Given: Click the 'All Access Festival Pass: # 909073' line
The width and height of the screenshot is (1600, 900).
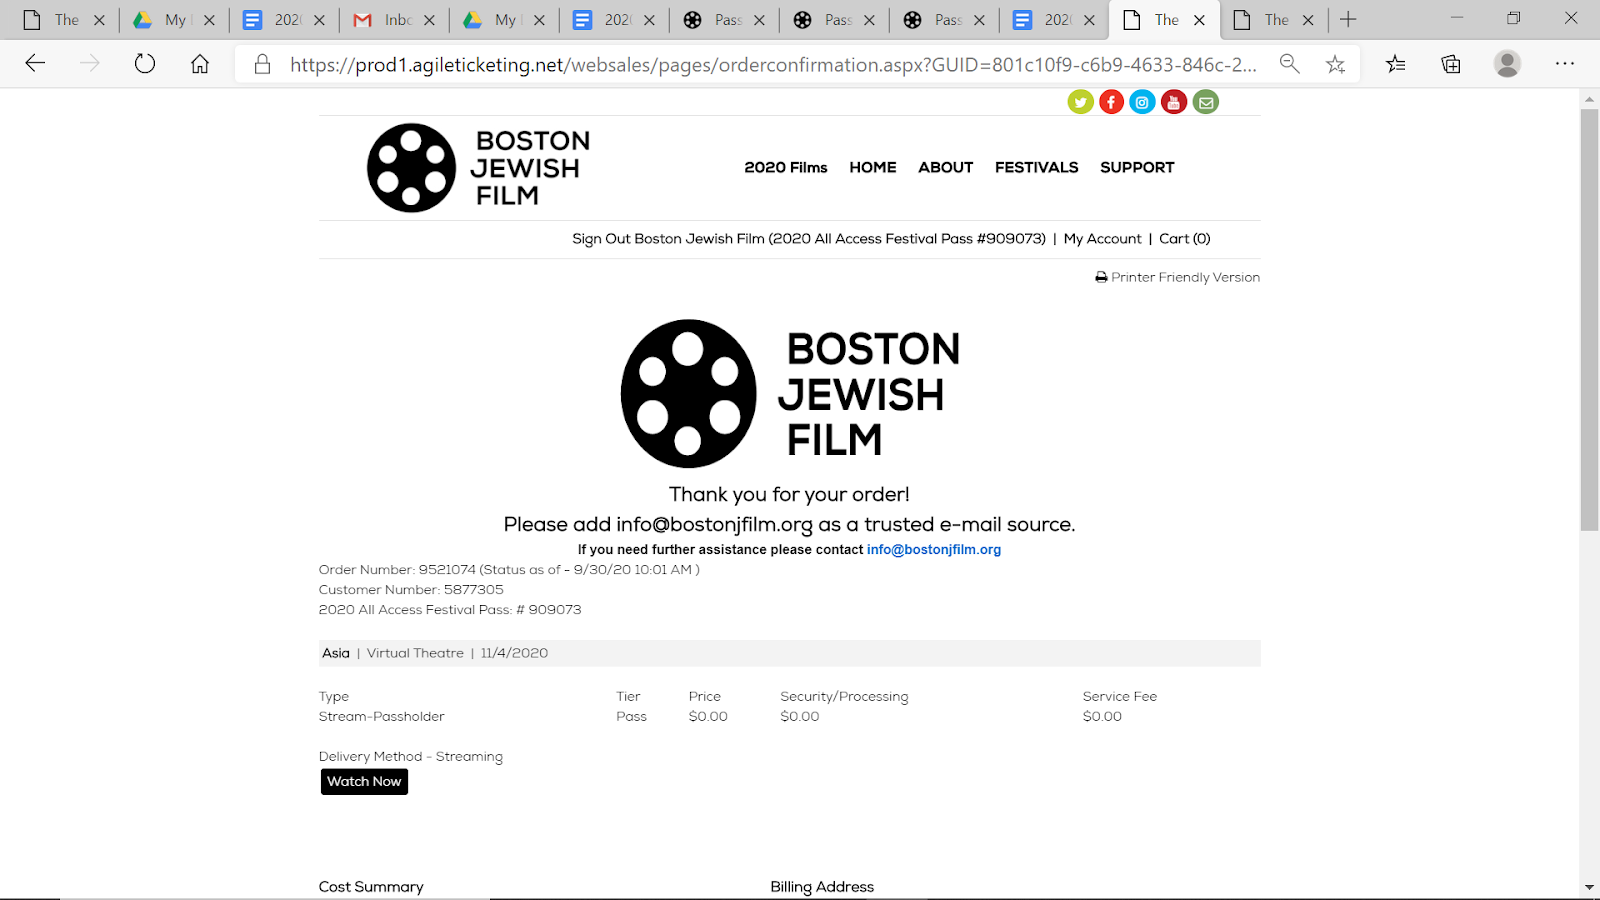Looking at the screenshot, I should point(450,610).
